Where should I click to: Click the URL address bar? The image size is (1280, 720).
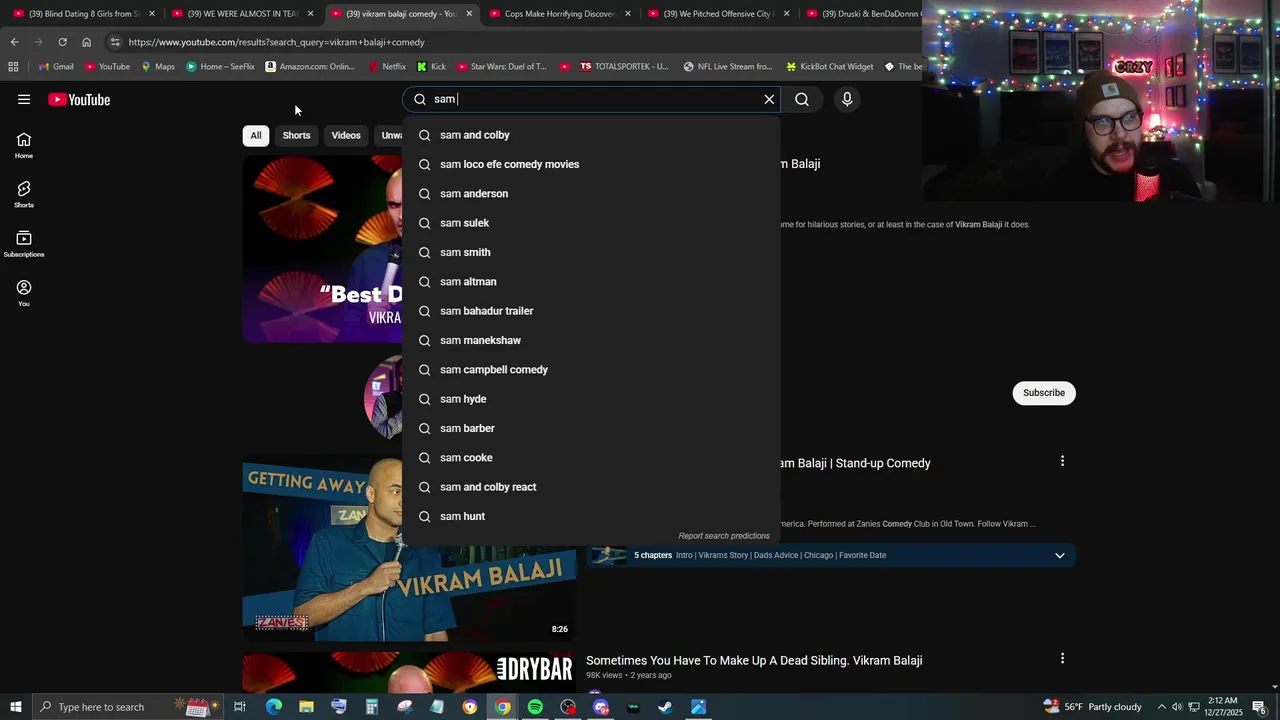pos(510,42)
